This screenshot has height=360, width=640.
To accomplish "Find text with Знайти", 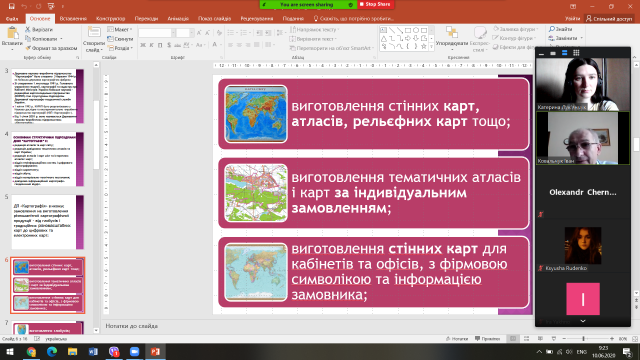I will (x=560, y=29).
